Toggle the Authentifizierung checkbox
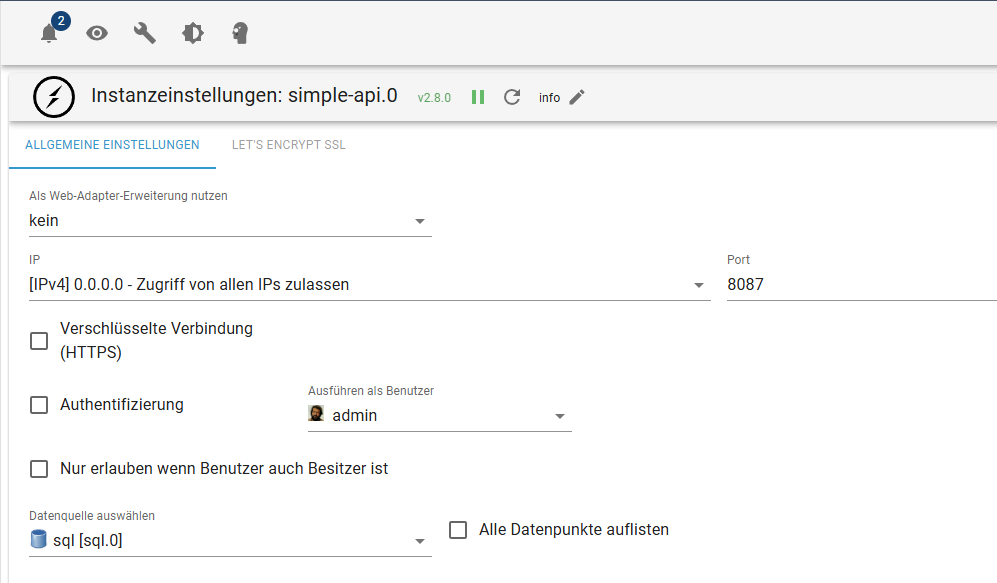Screen dimensions: 997x583 [39, 405]
